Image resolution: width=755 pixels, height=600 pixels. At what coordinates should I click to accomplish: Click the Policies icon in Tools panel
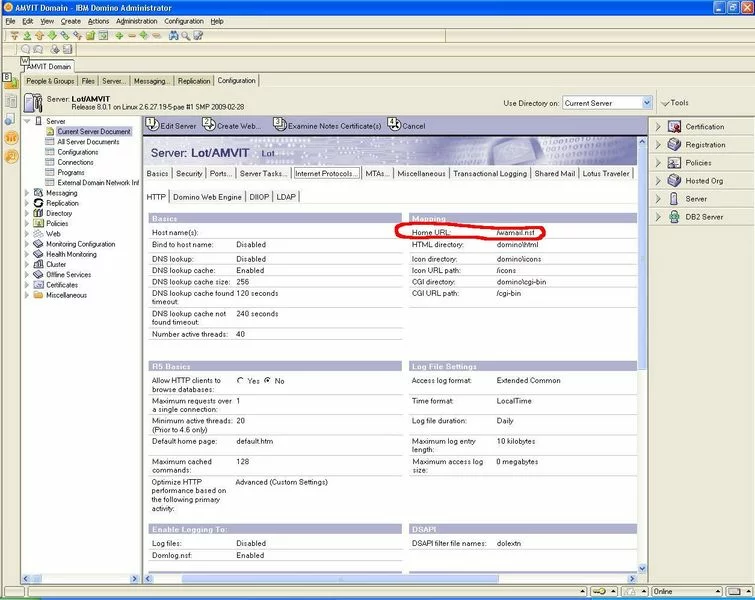click(674, 163)
